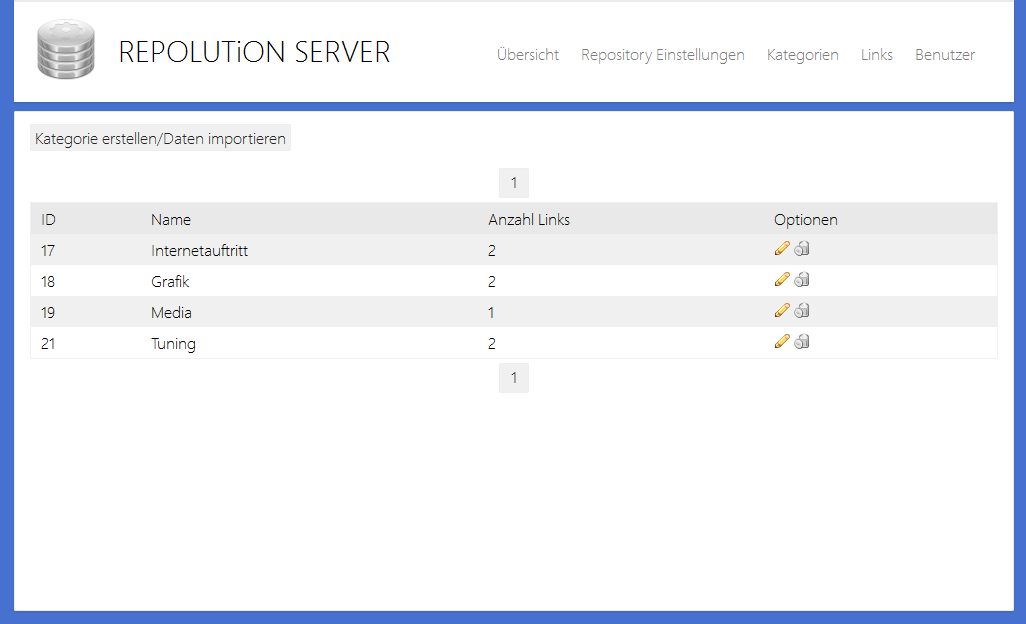Screen dimensions: 1026x624
Task: Select page 1 above the table
Action: (x=513, y=182)
